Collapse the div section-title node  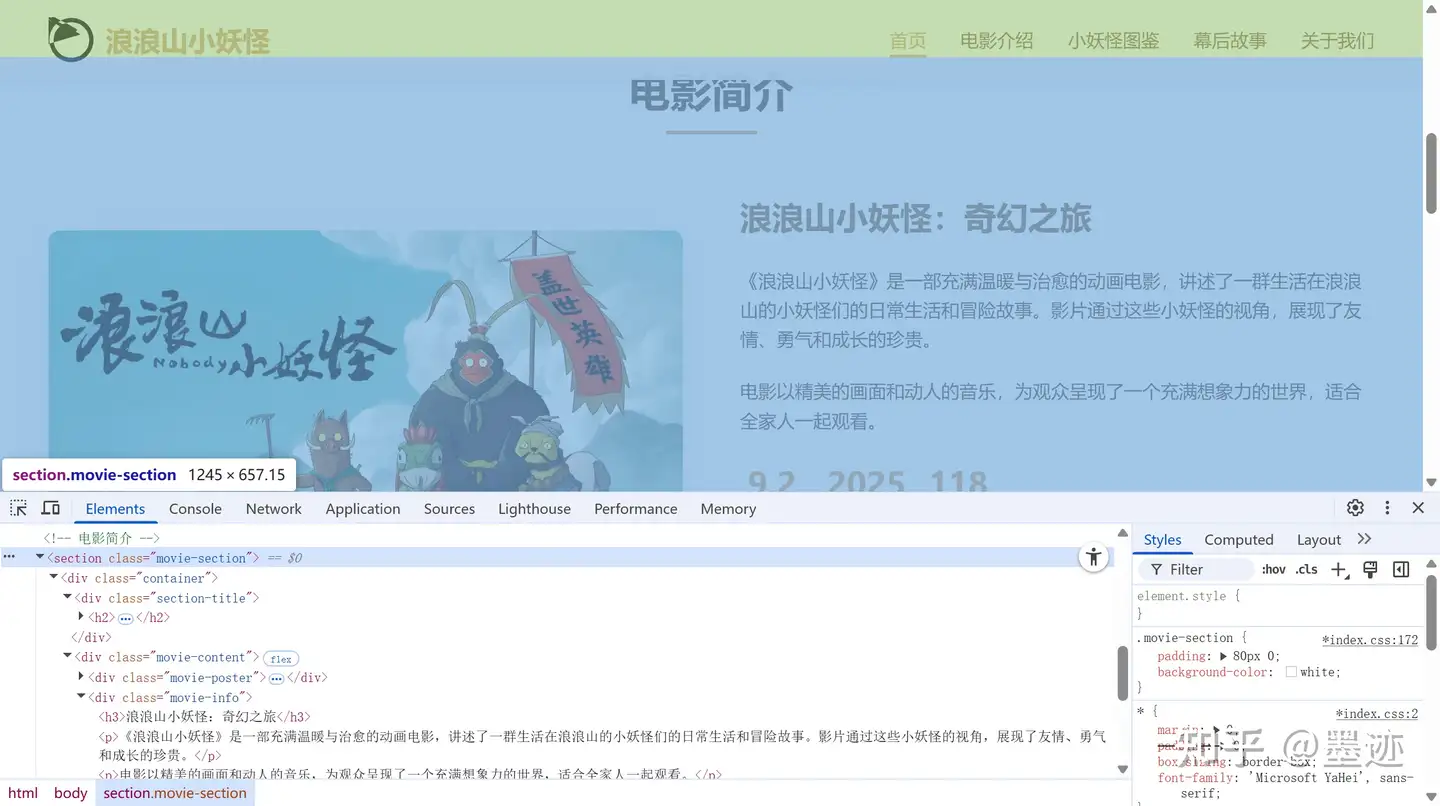coord(68,597)
